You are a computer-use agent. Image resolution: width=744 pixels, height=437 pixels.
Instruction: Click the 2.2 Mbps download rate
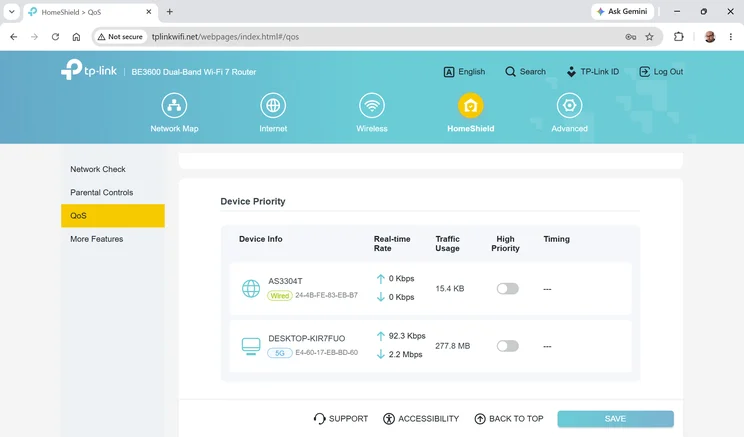[405, 354]
